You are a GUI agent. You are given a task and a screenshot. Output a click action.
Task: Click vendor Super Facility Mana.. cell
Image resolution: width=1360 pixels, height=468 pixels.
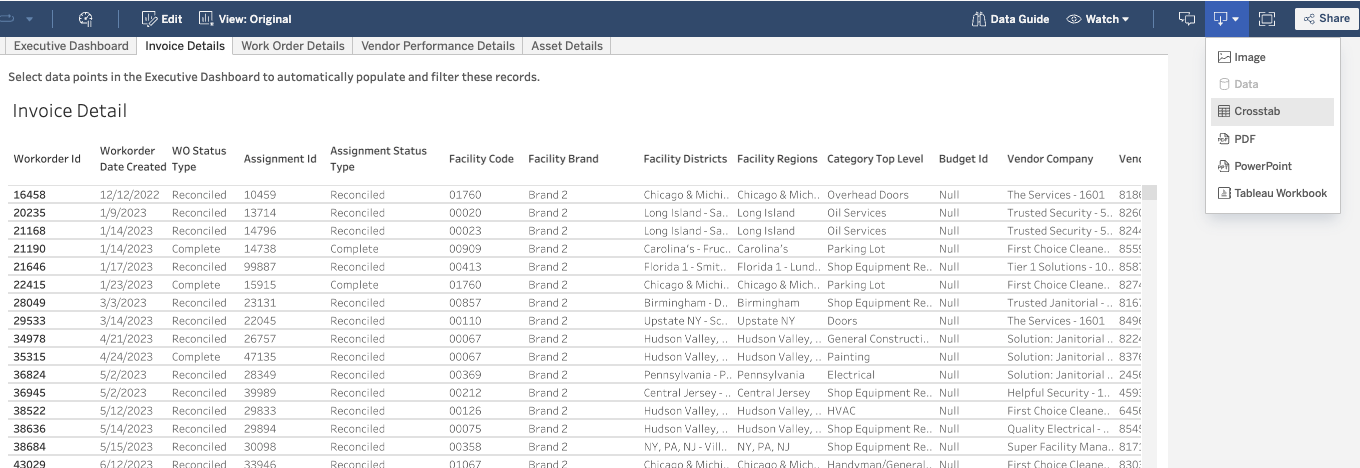(1060, 447)
